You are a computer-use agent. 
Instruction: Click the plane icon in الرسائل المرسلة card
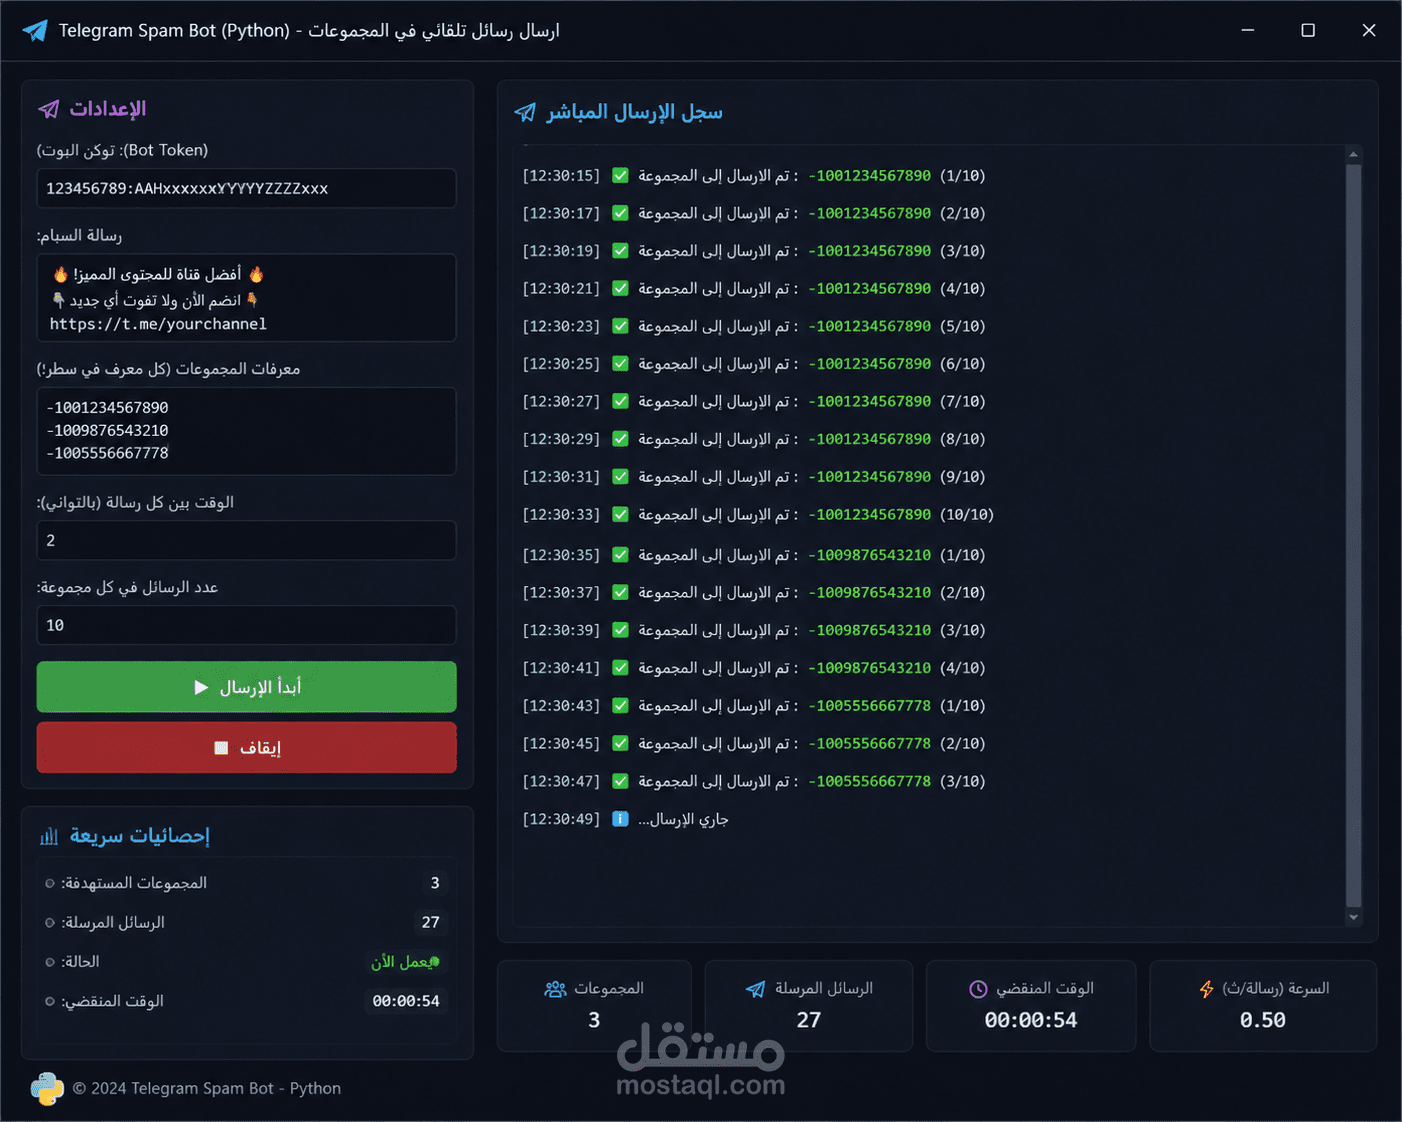[x=756, y=989]
